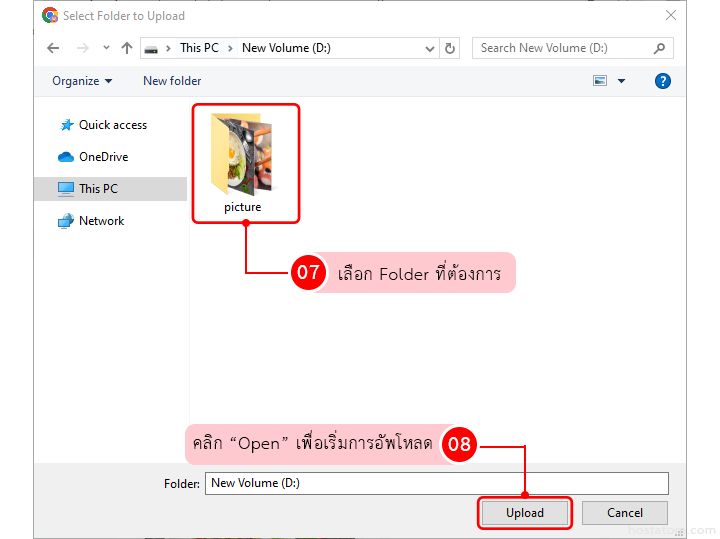This screenshot has height=539, width=720.
Task: Click the Cancel button
Action: (x=624, y=513)
